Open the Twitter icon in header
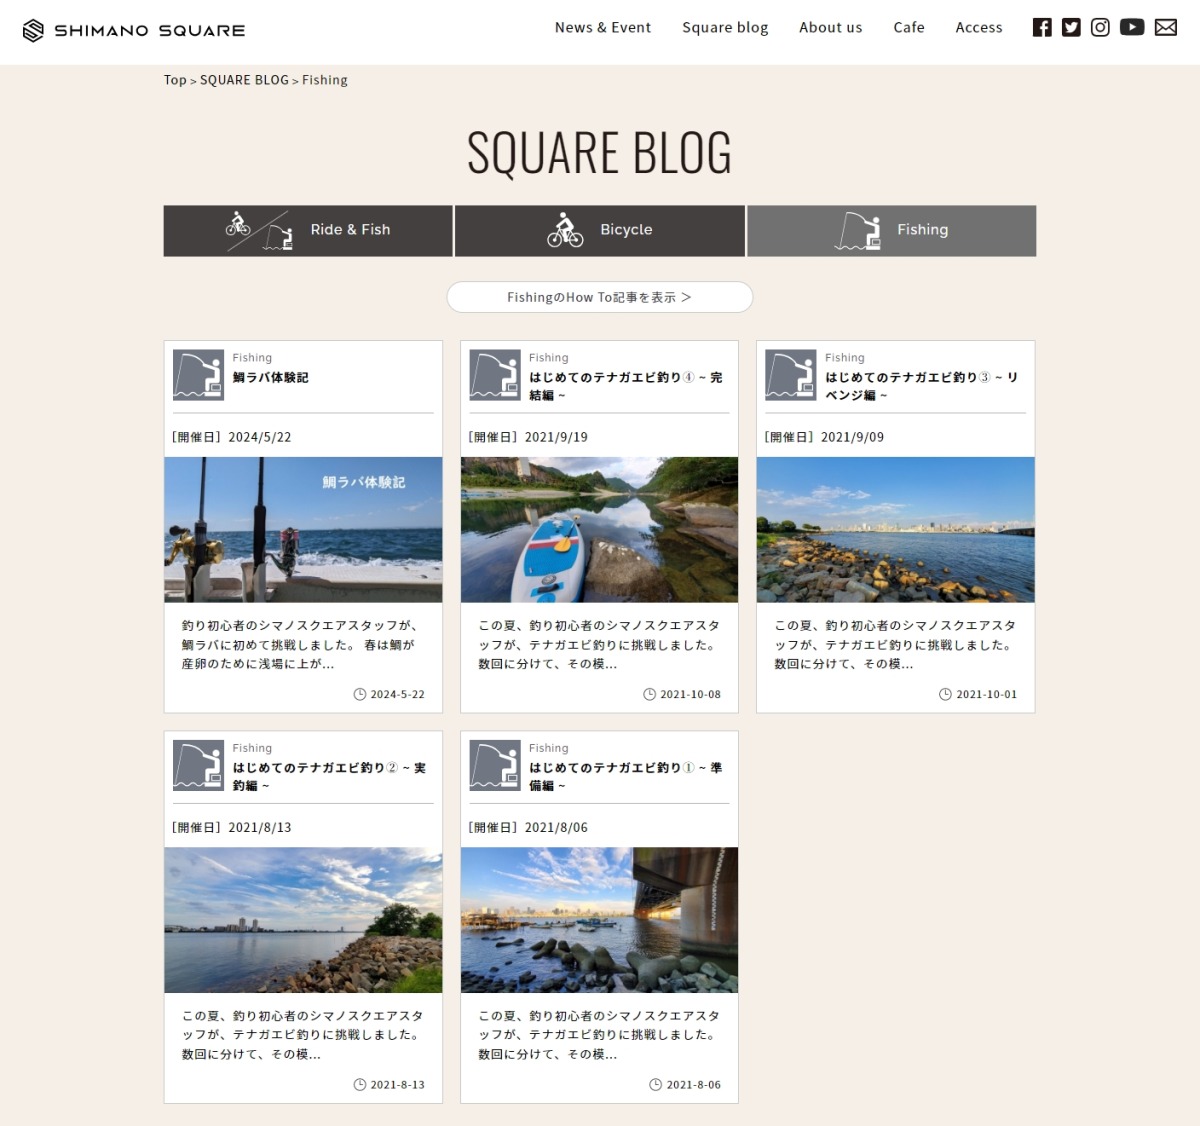This screenshot has width=1200, height=1126. pyautogui.click(x=1071, y=28)
